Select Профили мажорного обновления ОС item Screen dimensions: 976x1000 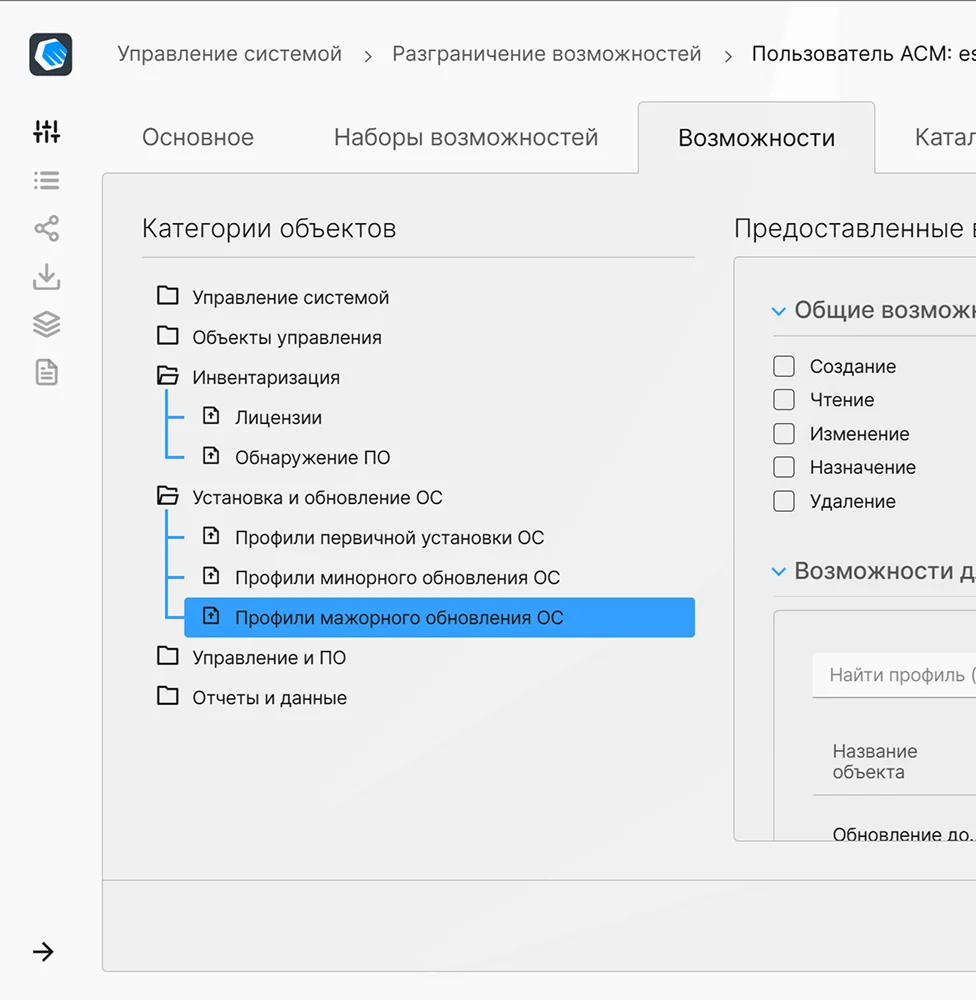pyautogui.click(x=440, y=617)
